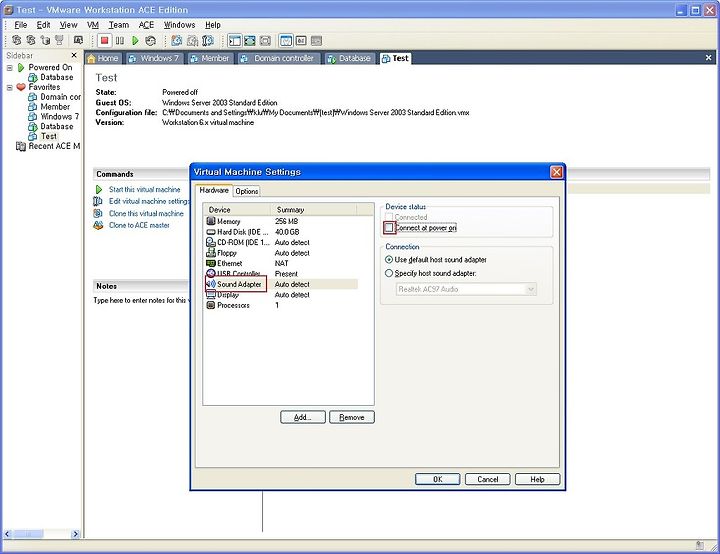Select the Hard Disk (IDE) device
720x554 pixels.
pos(281,232)
